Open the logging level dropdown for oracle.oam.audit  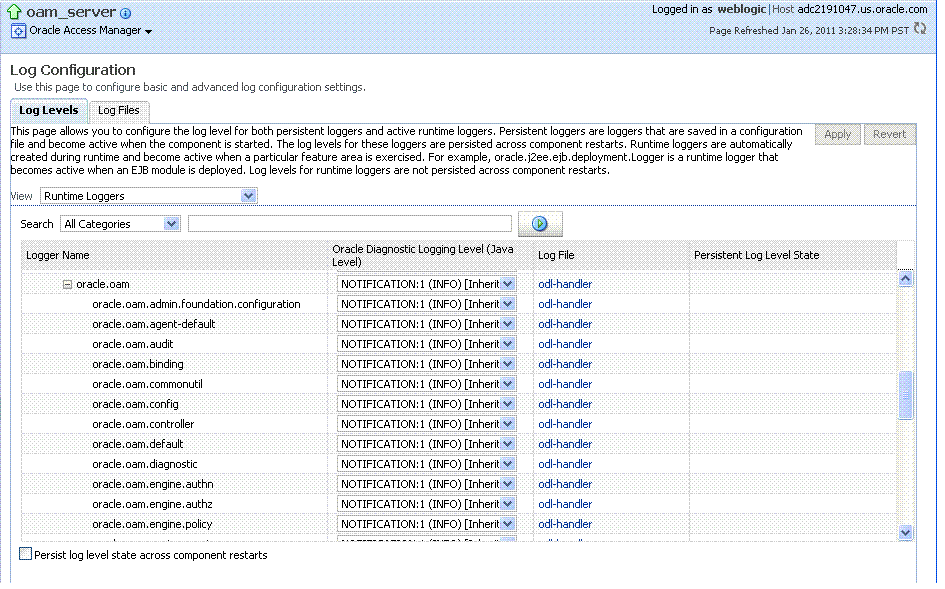coord(509,344)
